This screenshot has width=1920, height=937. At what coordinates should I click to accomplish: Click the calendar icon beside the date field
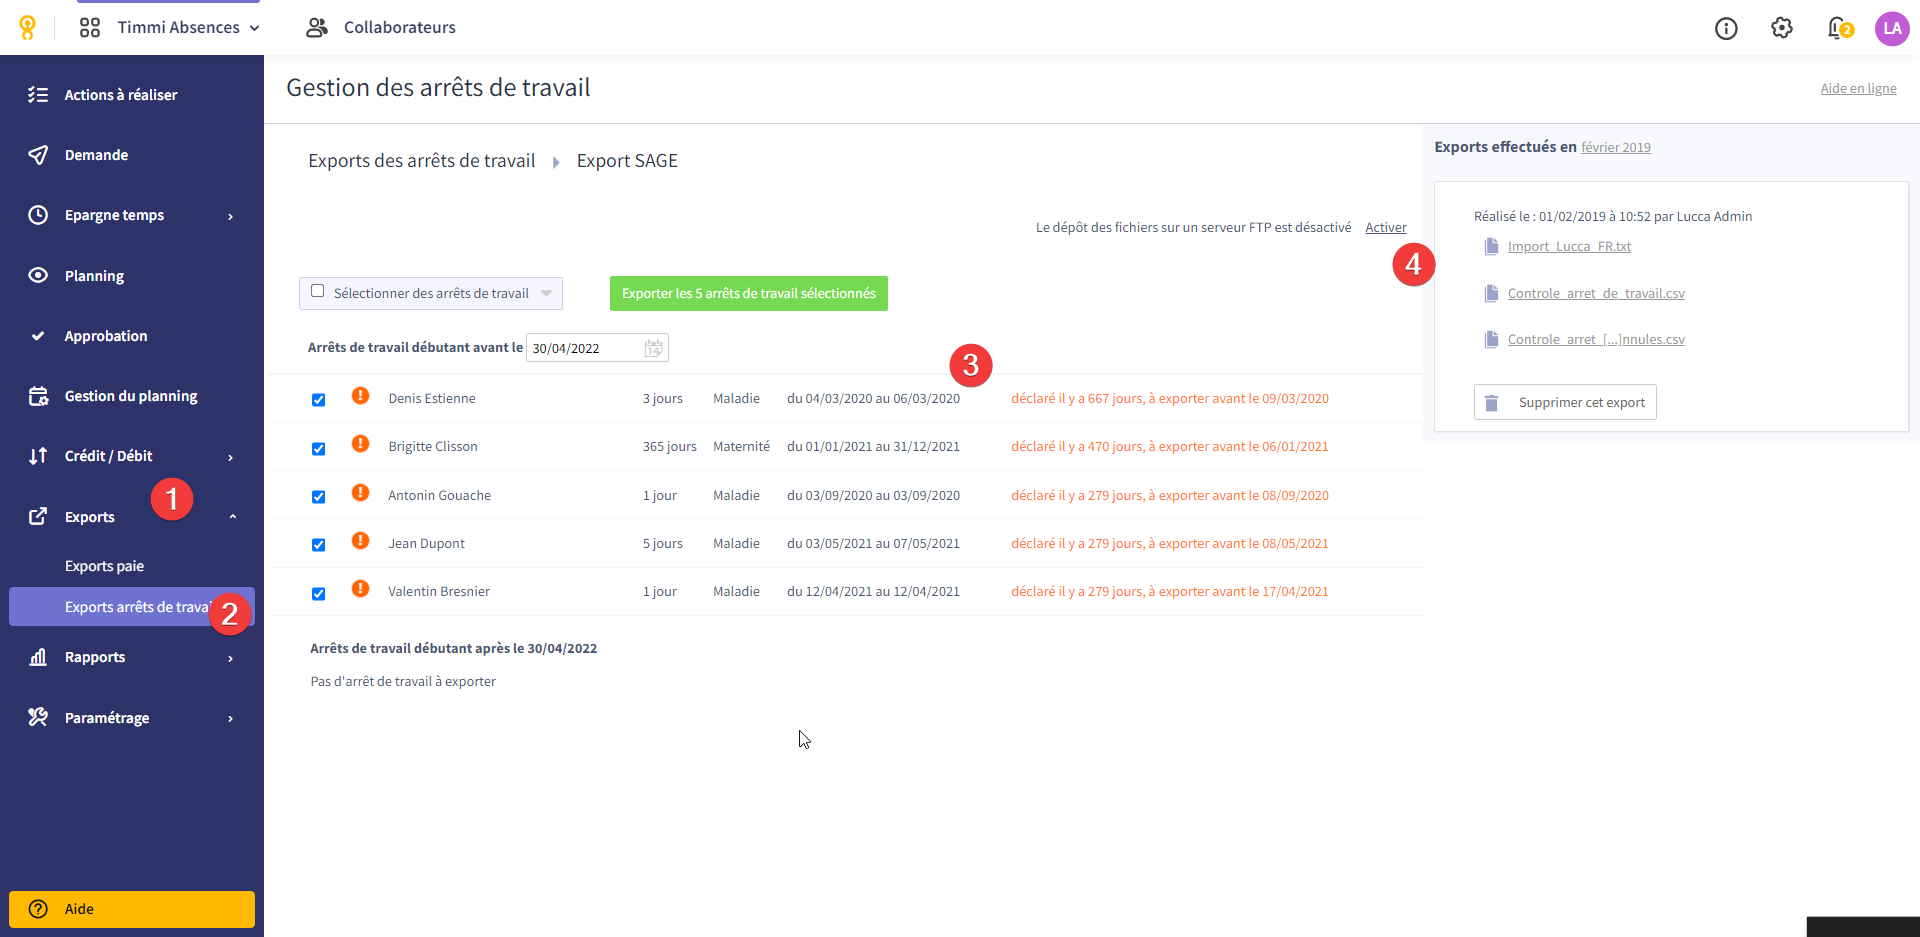[x=653, y=348]
